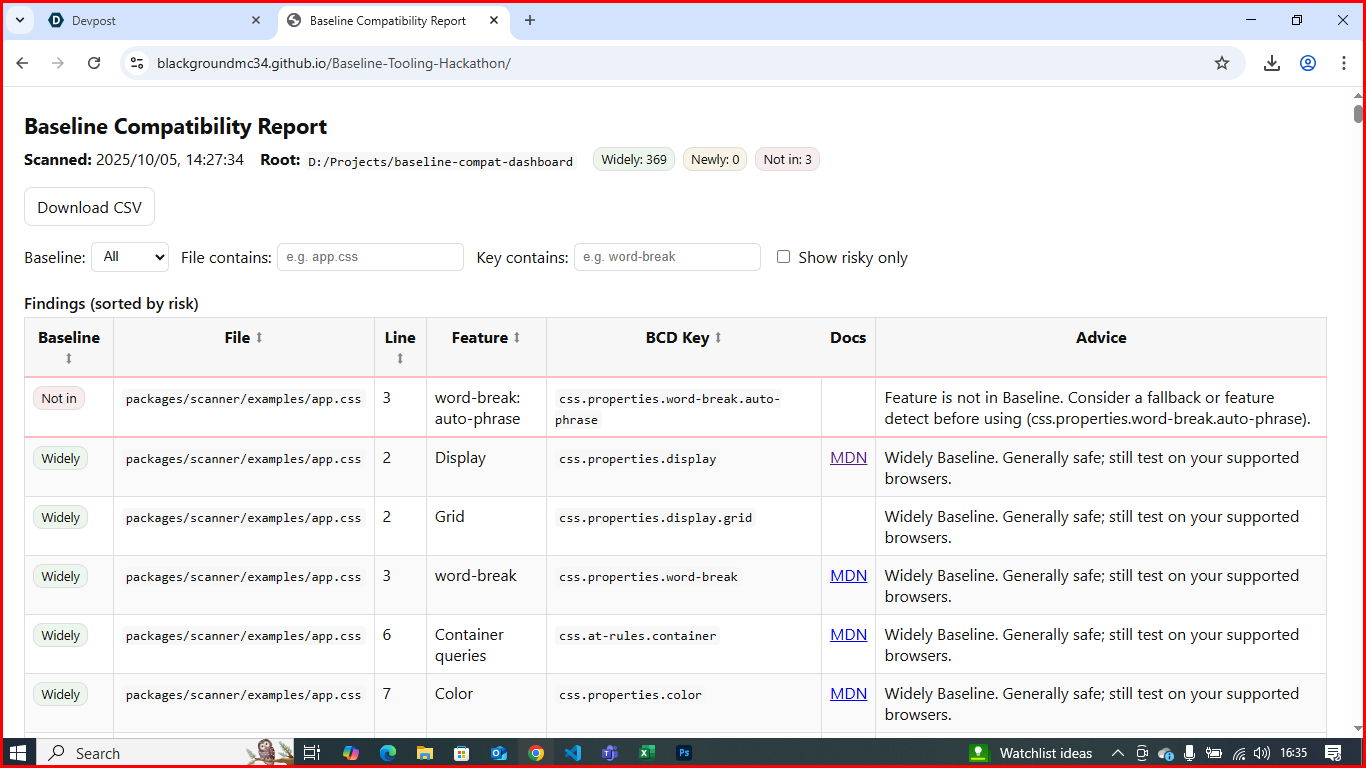This screenshot has width=1366, height=768.
Task: Open the Windows Start menu
Action: (18, 753)
